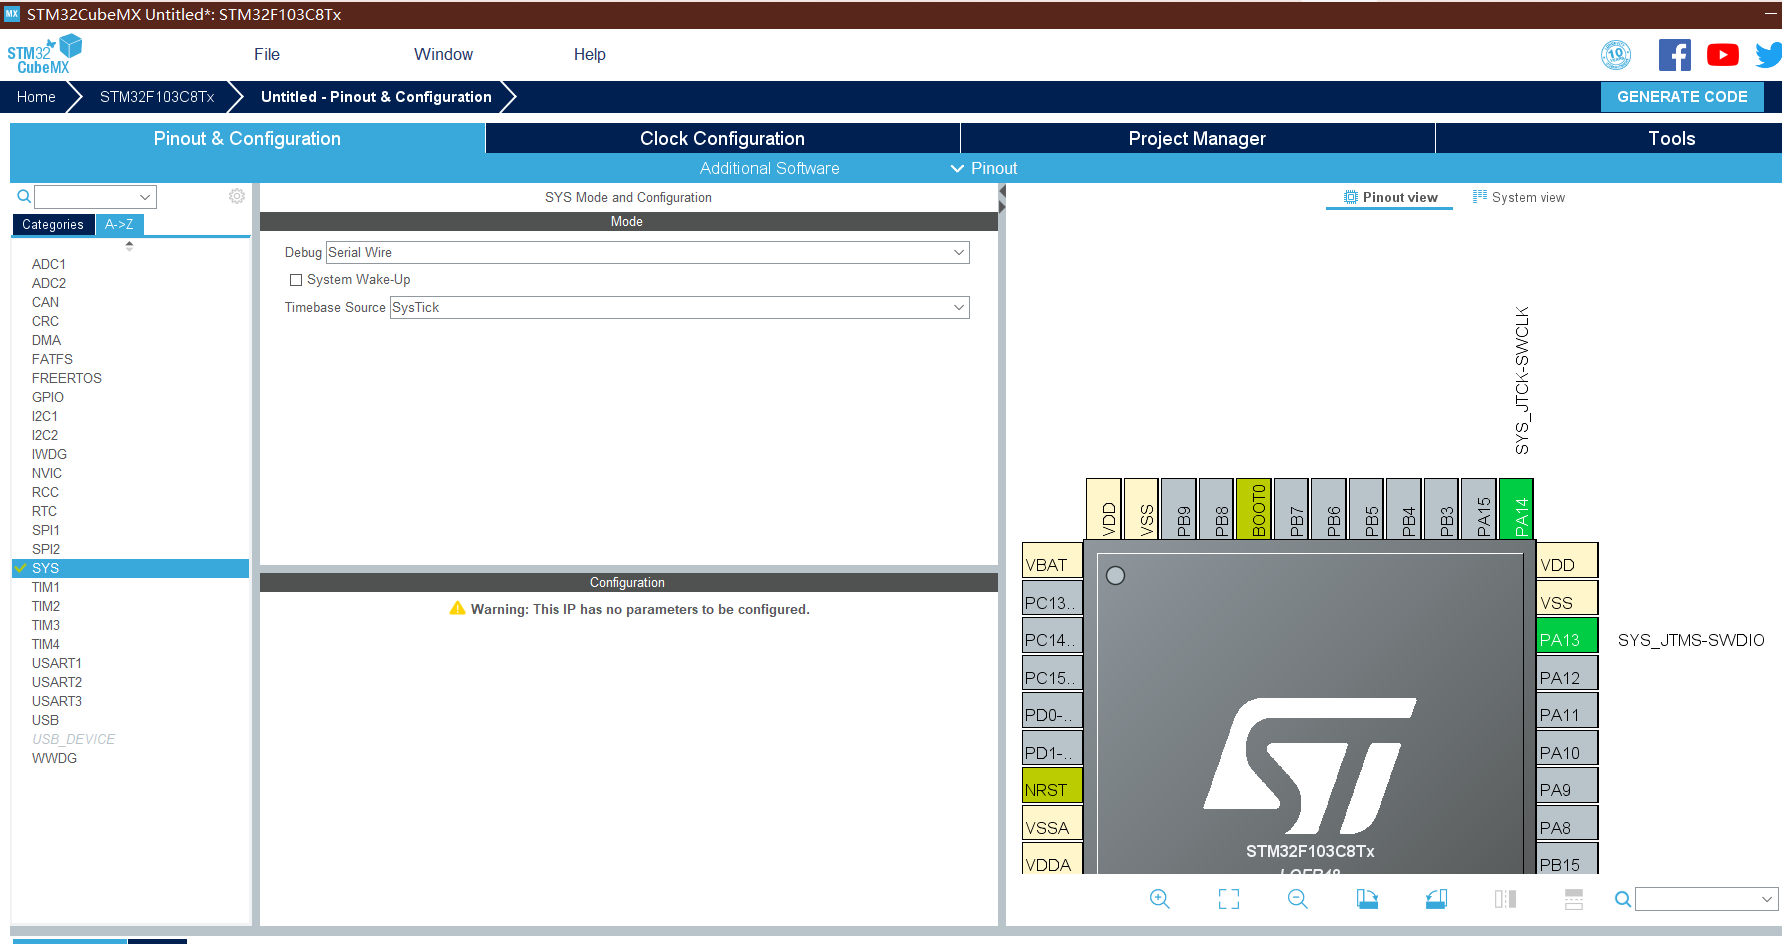The height and width of the screenshot is (944, 1782).
Task: Click the category search magnifier icon
Action: click(x=24, y=197)
